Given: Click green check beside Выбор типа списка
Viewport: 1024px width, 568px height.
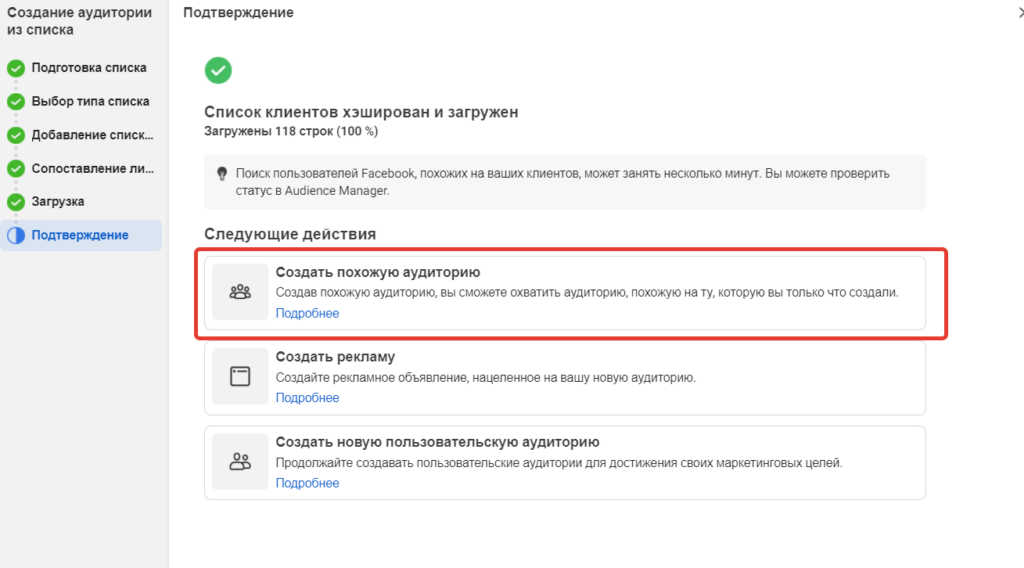Looking at the screenshot, I should 16,101.
